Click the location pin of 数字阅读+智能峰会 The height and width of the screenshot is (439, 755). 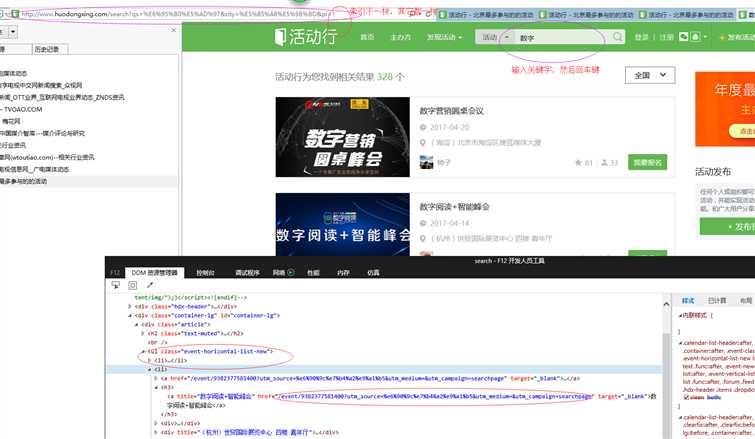coord(423,238)
